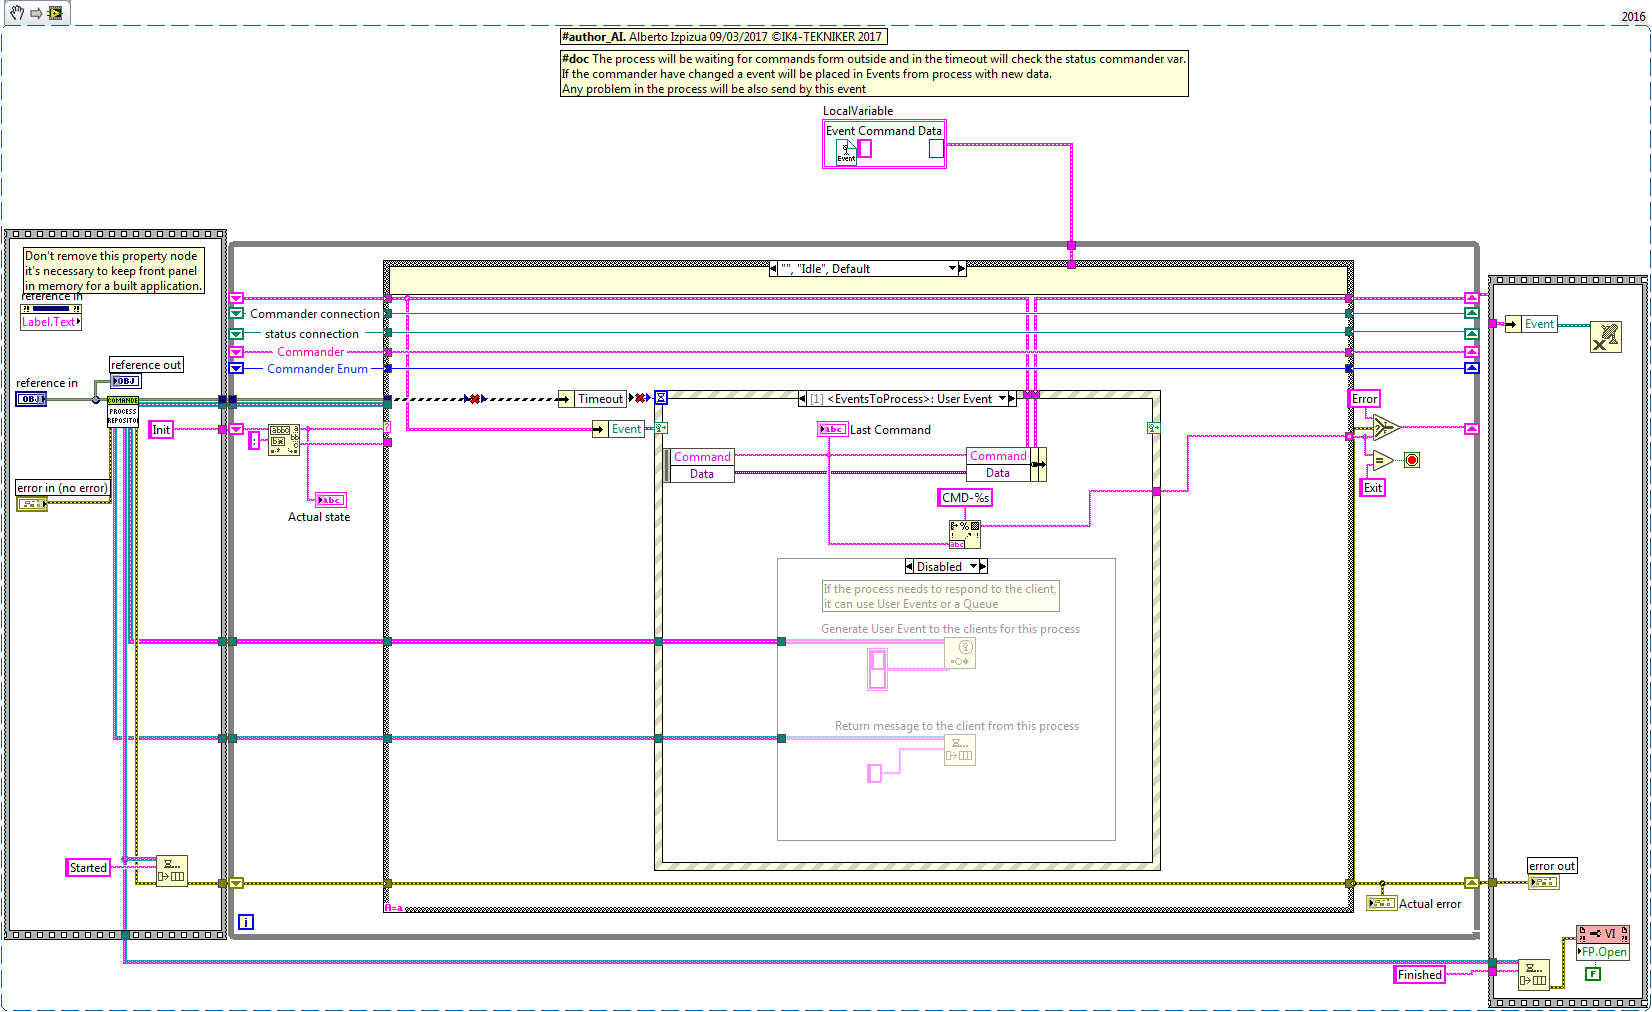The image size is (1652, 1012).
Task: Click the 'reference in' OBJ terminal
Action: (x=31, y=399)
